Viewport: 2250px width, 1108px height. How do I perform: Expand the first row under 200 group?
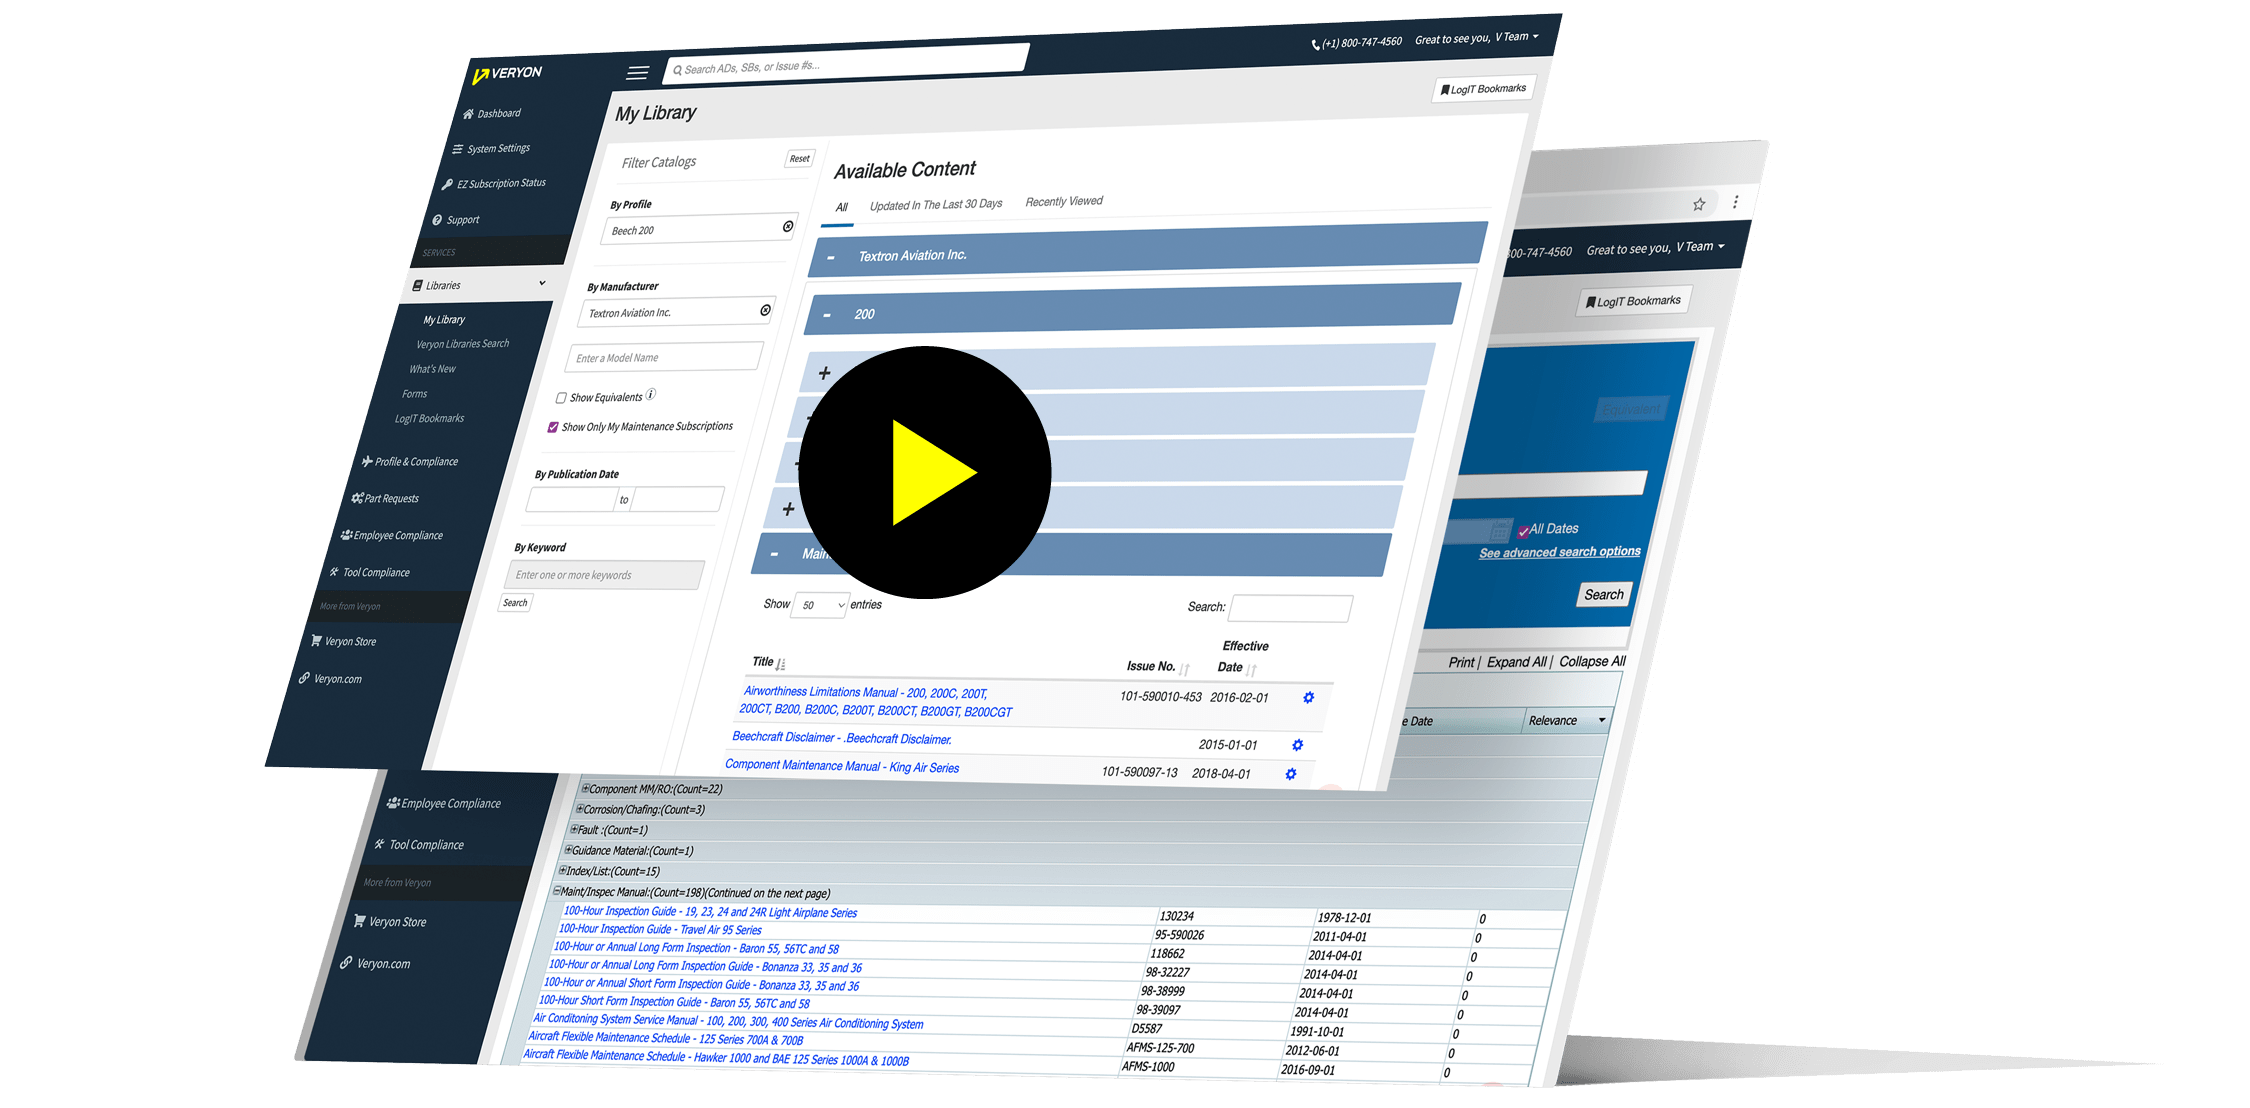click(824, 373)
